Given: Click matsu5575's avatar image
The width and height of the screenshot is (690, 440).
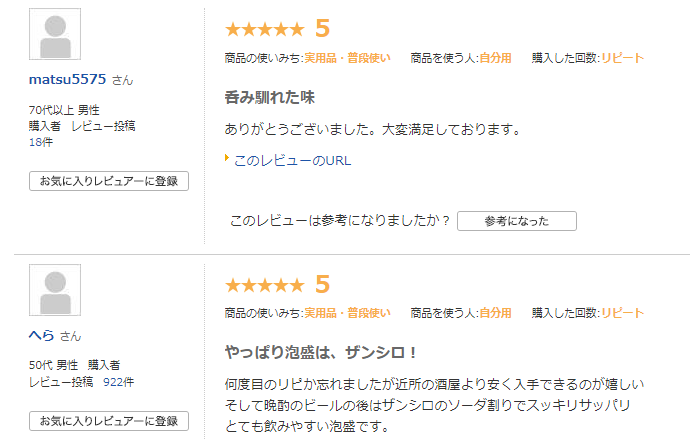Looking at the screenshot, I should pyautogui.click(x=55, y=34).
